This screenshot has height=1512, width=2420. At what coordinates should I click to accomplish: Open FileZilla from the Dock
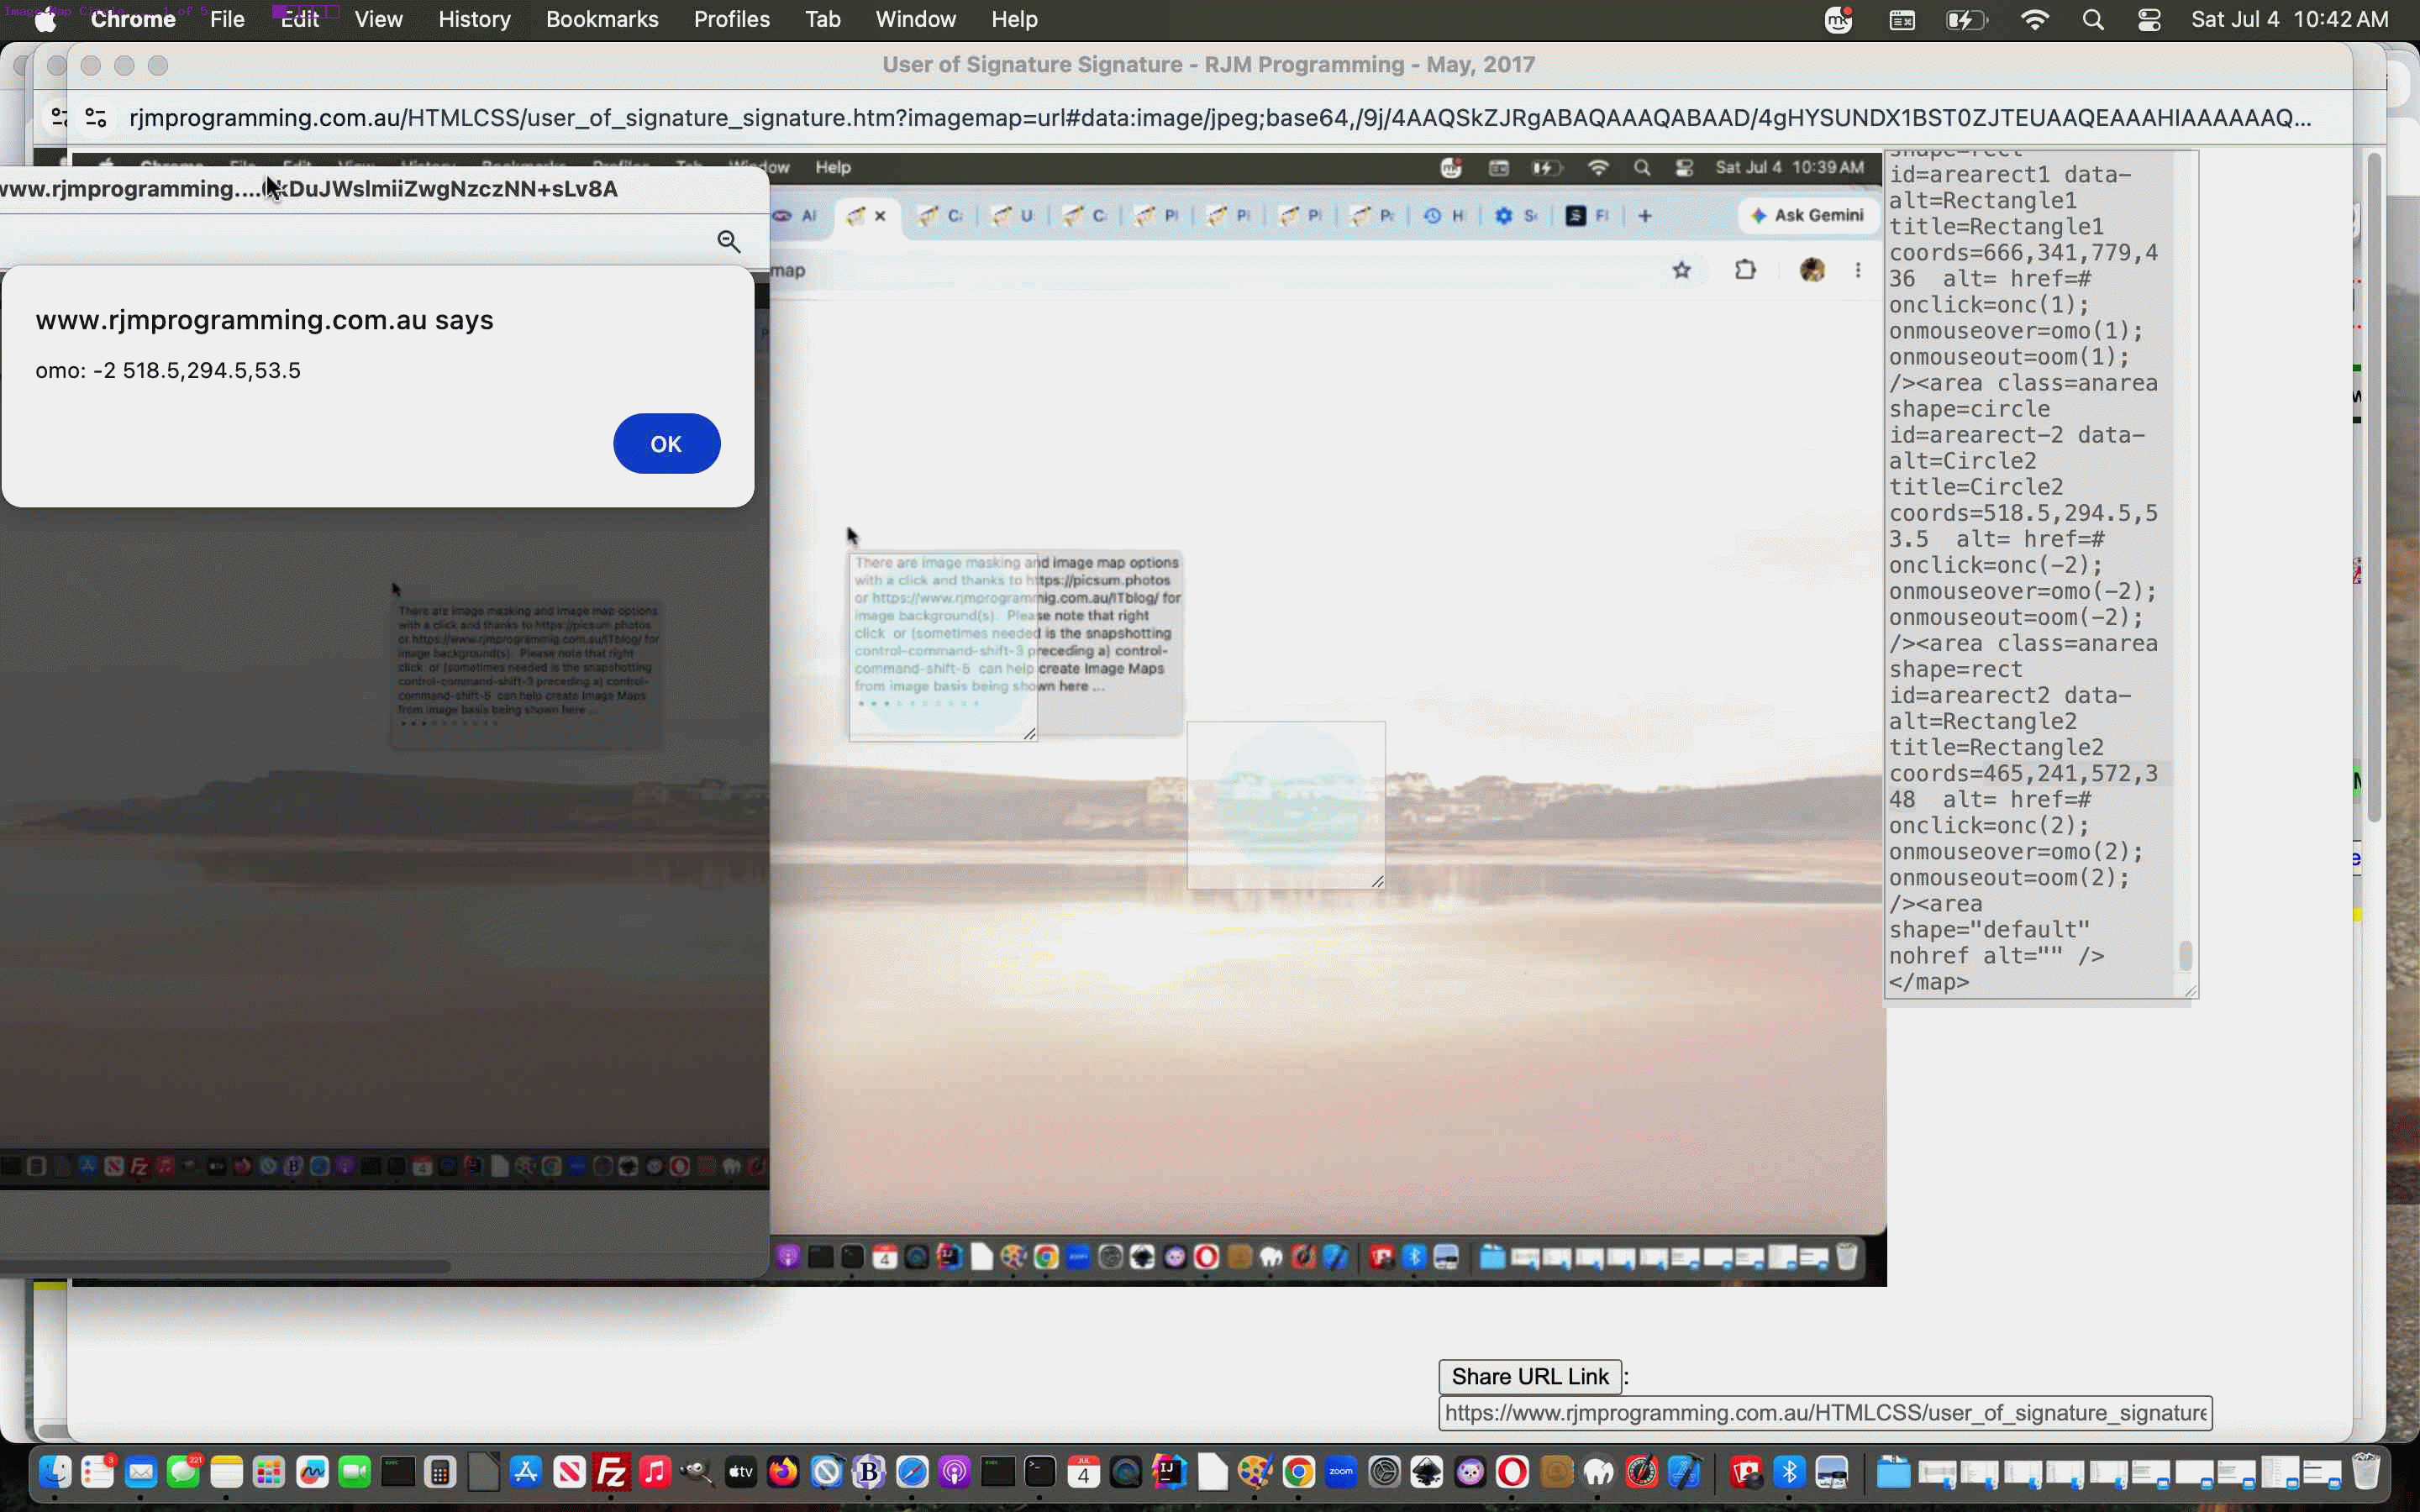[611, 1472]
